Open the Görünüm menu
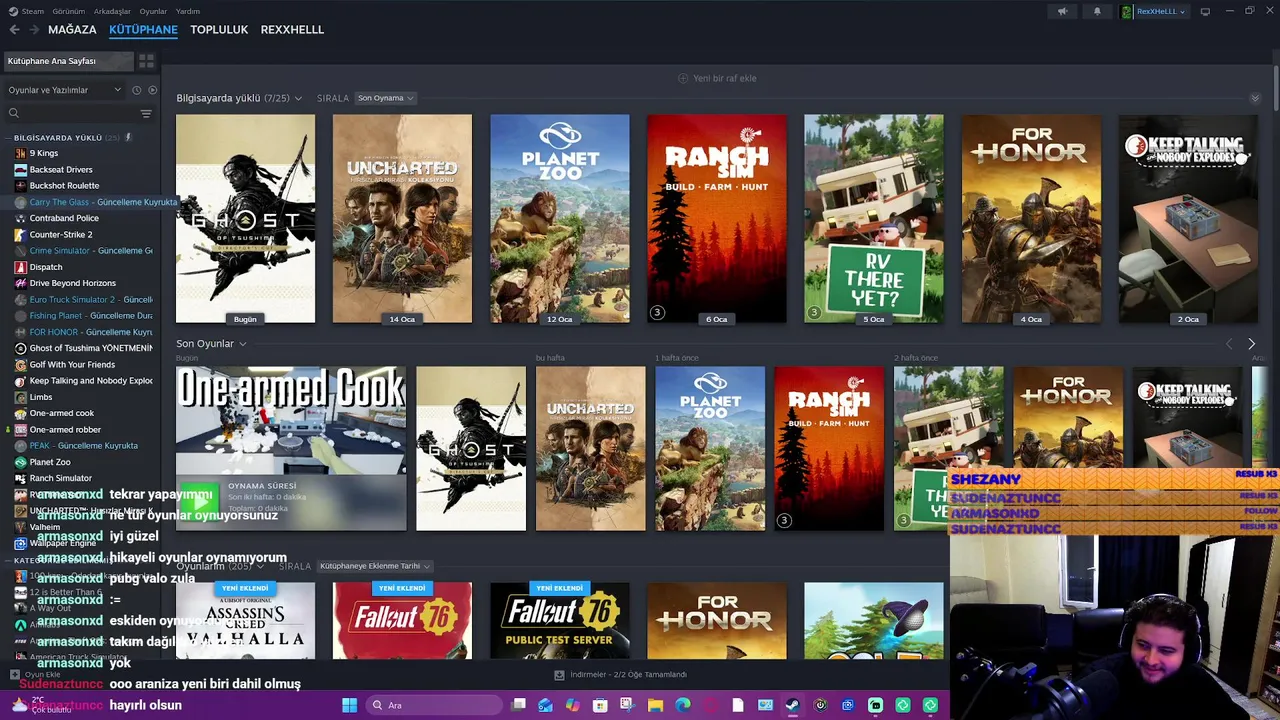 pos(69,11)
